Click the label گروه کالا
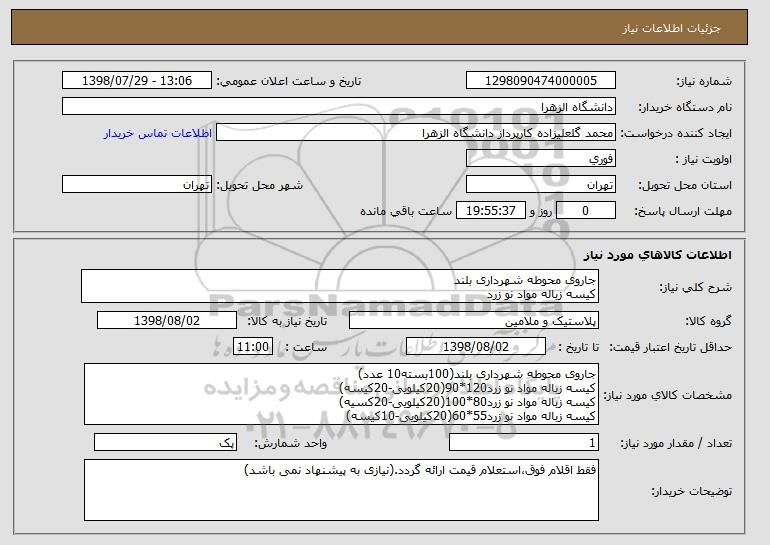This screenshot has width=770, height=545. point(709,321)
